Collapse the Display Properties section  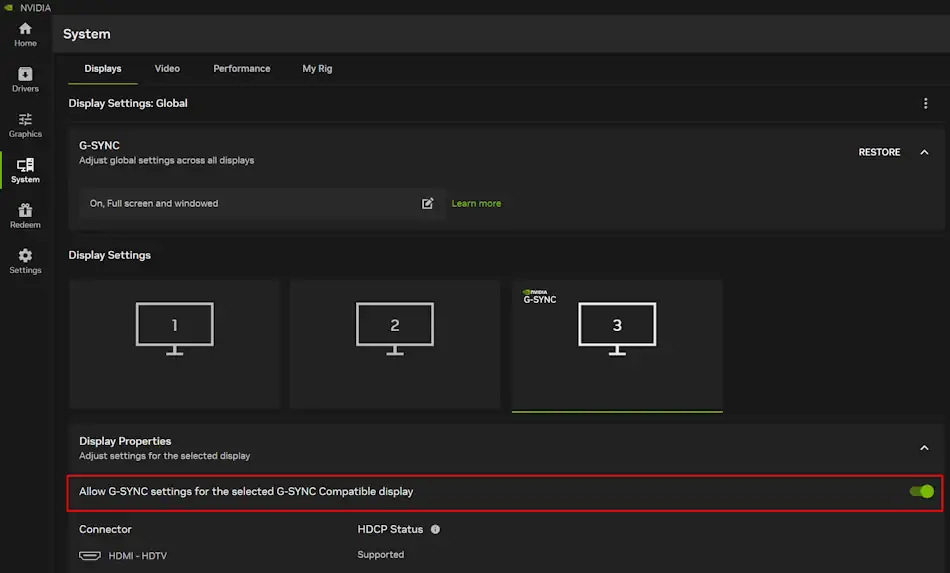click(924, 448)
